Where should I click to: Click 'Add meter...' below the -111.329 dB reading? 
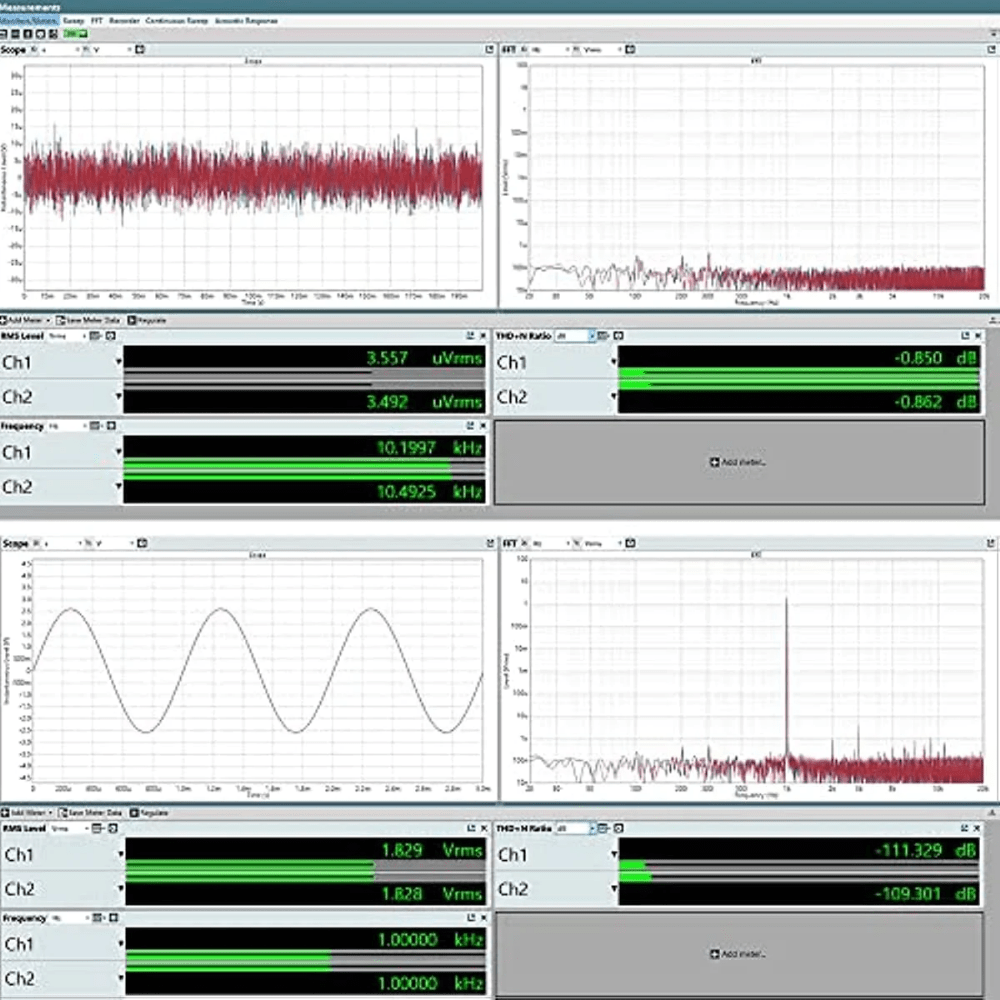point(740,954)
